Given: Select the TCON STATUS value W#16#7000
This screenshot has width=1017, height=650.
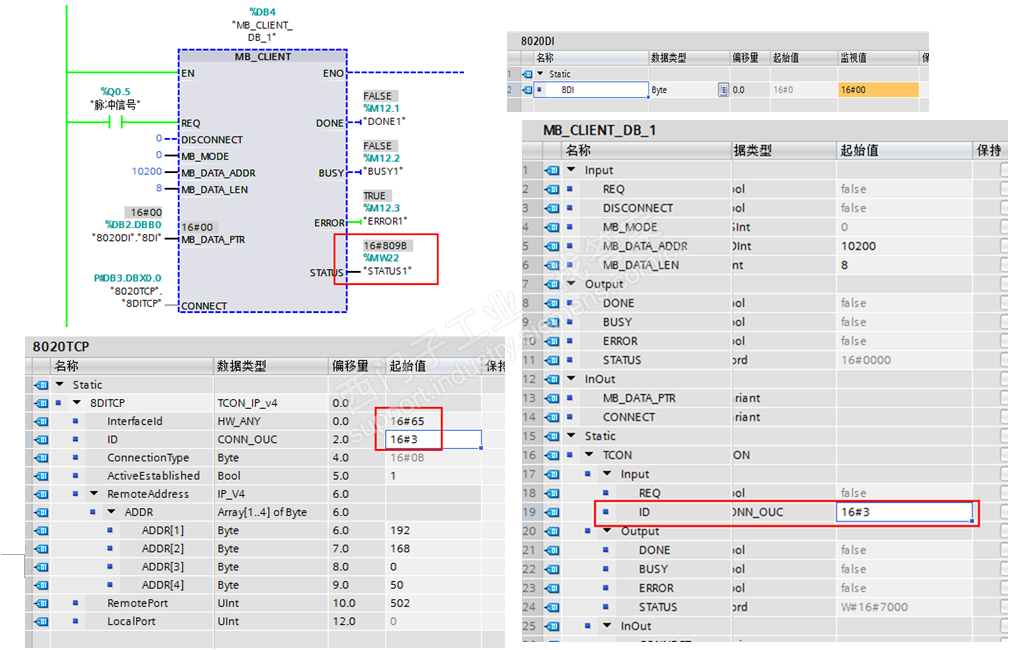Looking at the screenshot, I should (x=874, y=607).
